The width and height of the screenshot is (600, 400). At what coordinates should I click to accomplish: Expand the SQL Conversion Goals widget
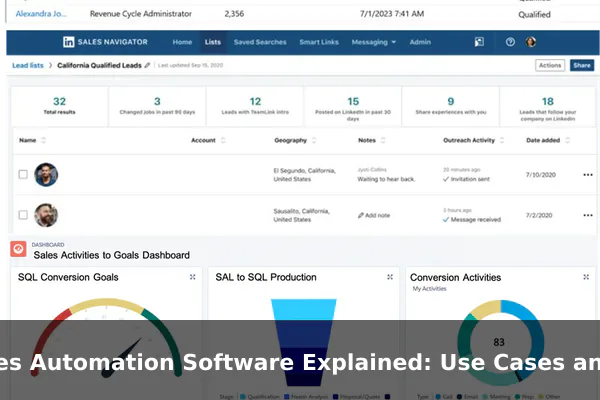point(192,277)
